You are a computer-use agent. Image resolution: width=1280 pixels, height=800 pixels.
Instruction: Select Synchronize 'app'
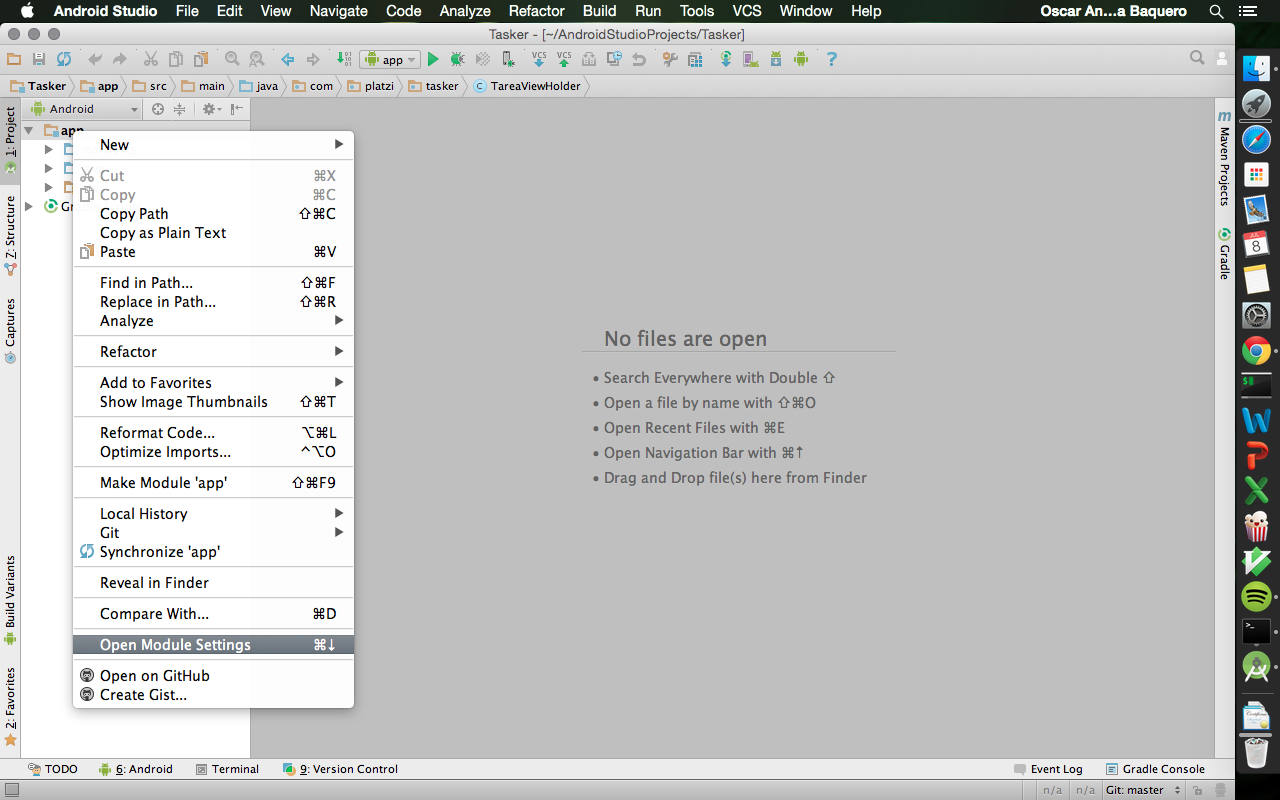(x=214, y=552)
